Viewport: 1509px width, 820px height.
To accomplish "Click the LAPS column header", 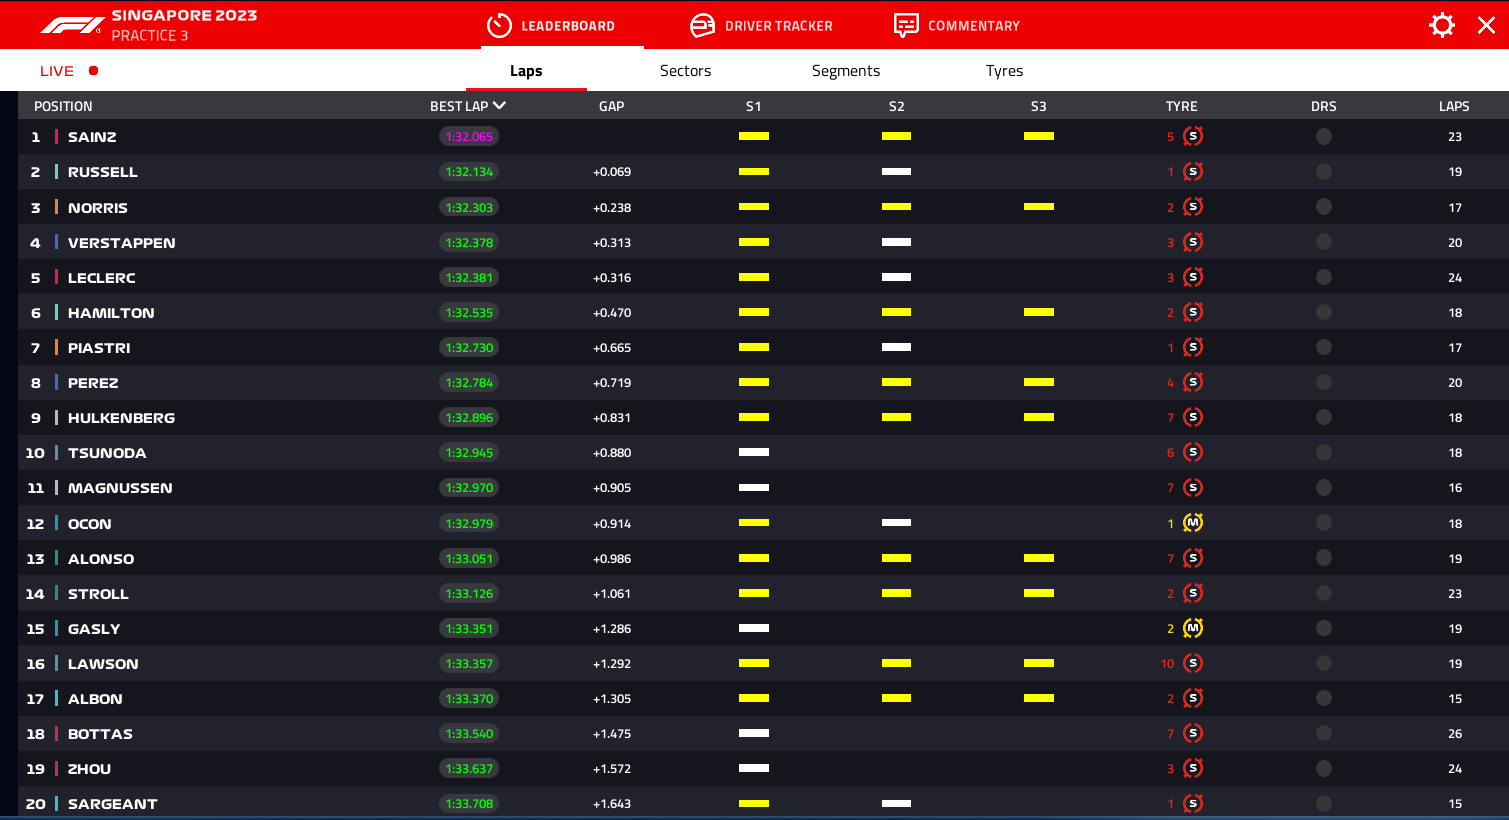I will (x=1454, y=106).
